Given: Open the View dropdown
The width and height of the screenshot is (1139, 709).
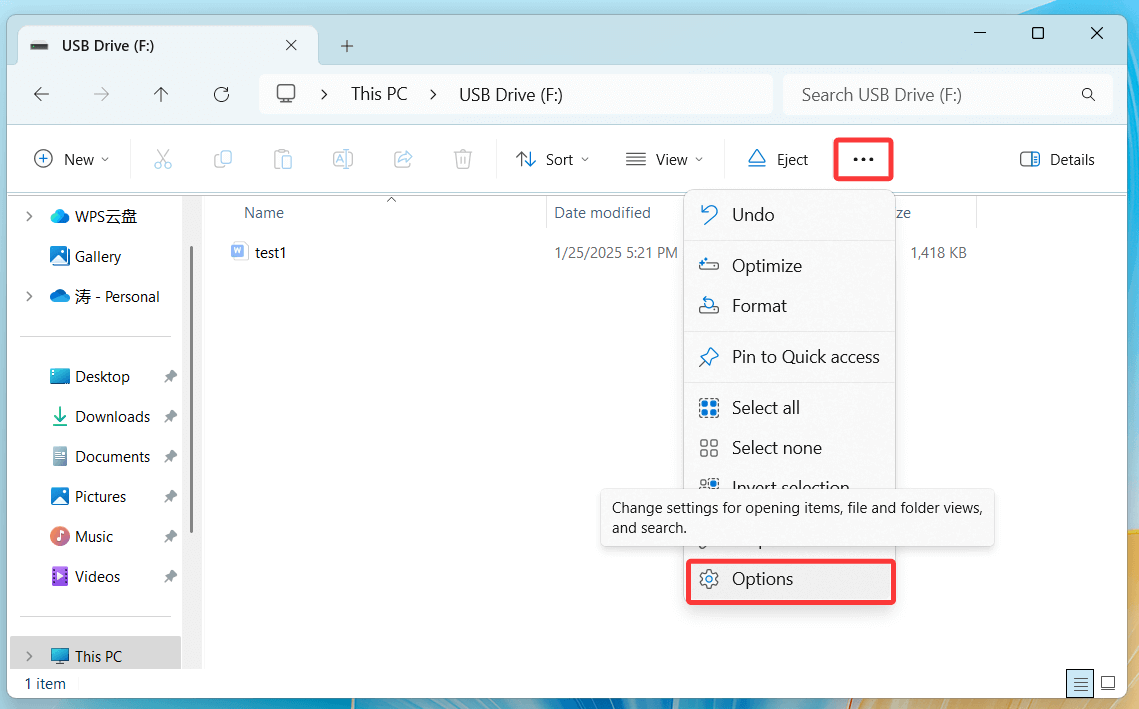Looking at the screenshot, I should 664,158.
